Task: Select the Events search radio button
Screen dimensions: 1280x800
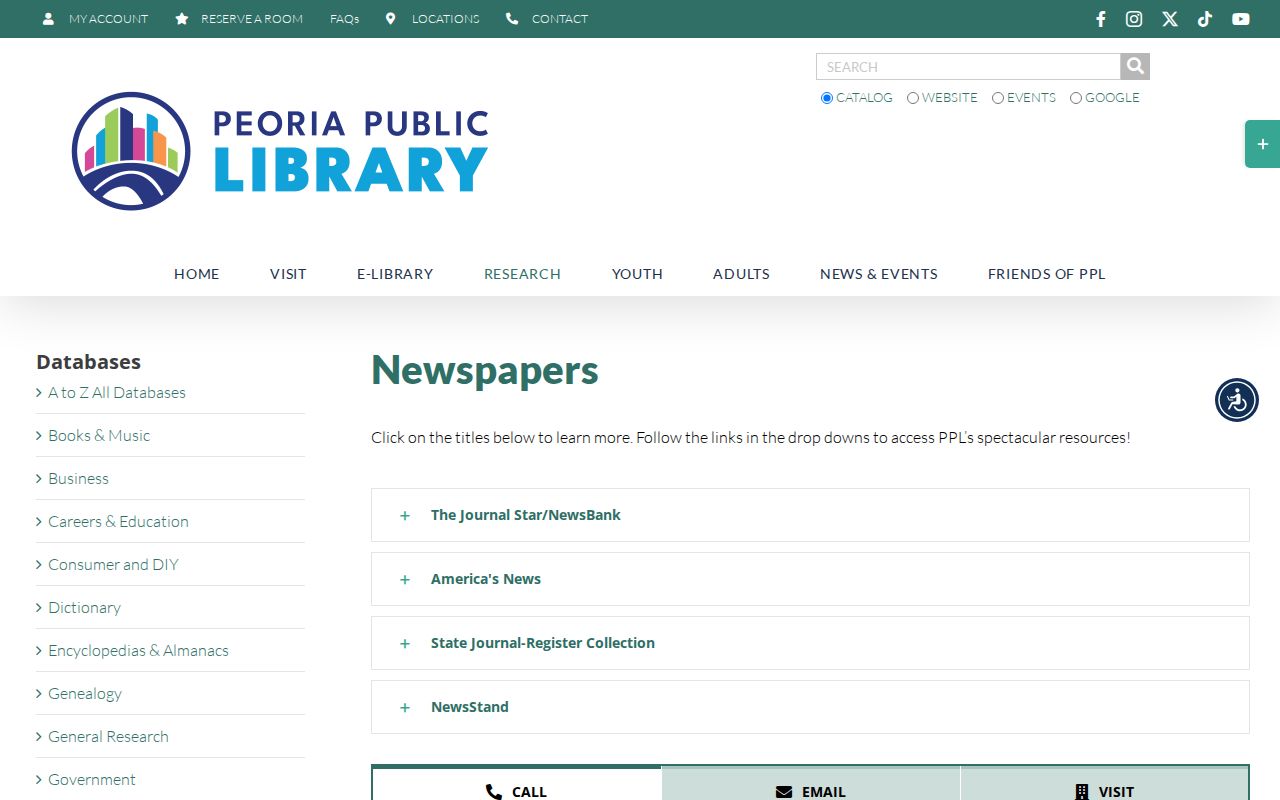Action: [x=998, y=98]
